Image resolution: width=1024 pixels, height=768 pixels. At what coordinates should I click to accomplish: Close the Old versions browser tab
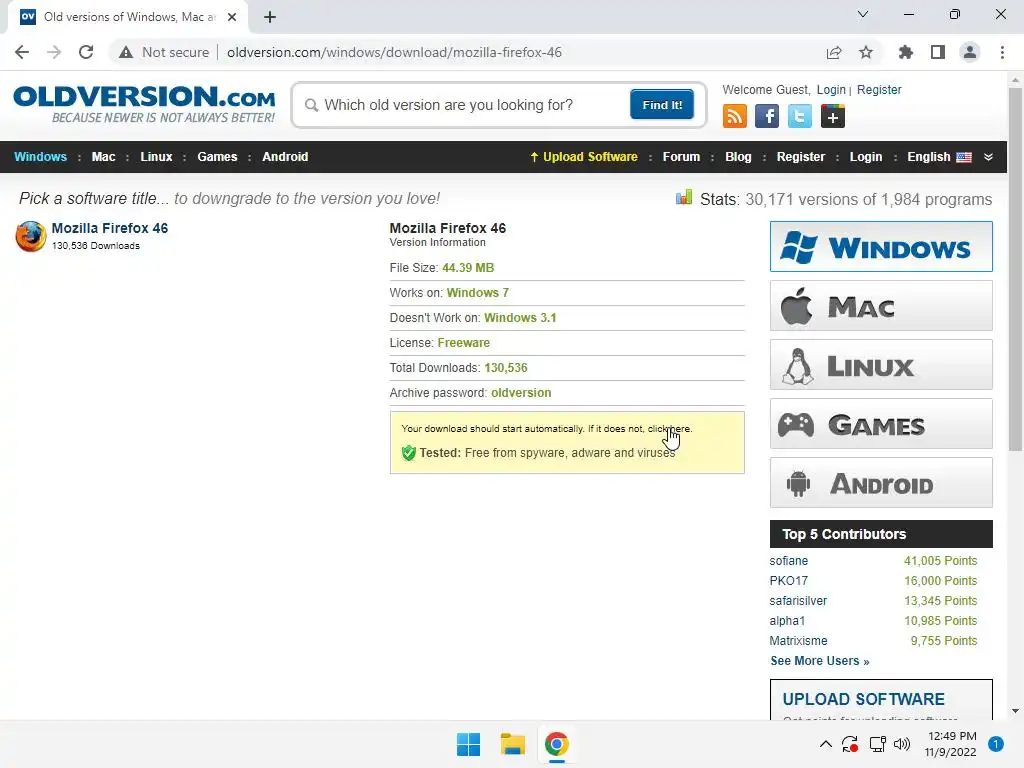click(232, 17)
